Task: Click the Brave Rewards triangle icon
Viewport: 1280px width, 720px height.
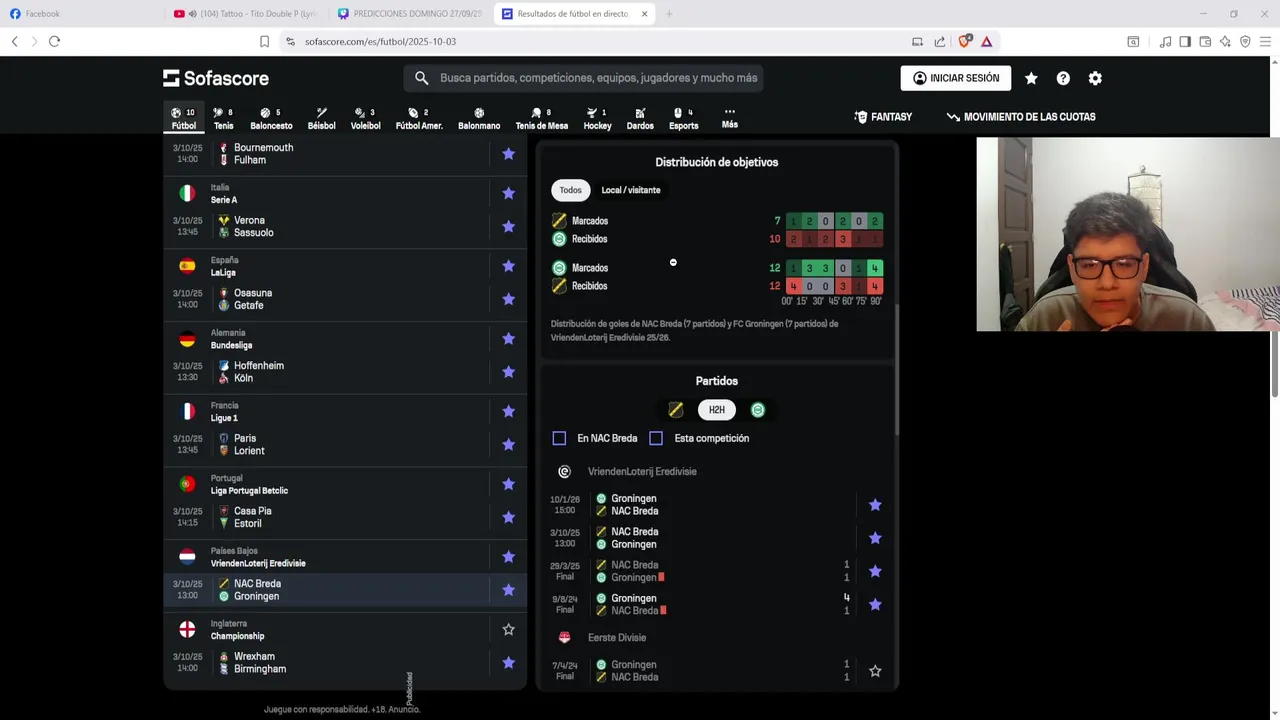Action: (x=986, y=41)
